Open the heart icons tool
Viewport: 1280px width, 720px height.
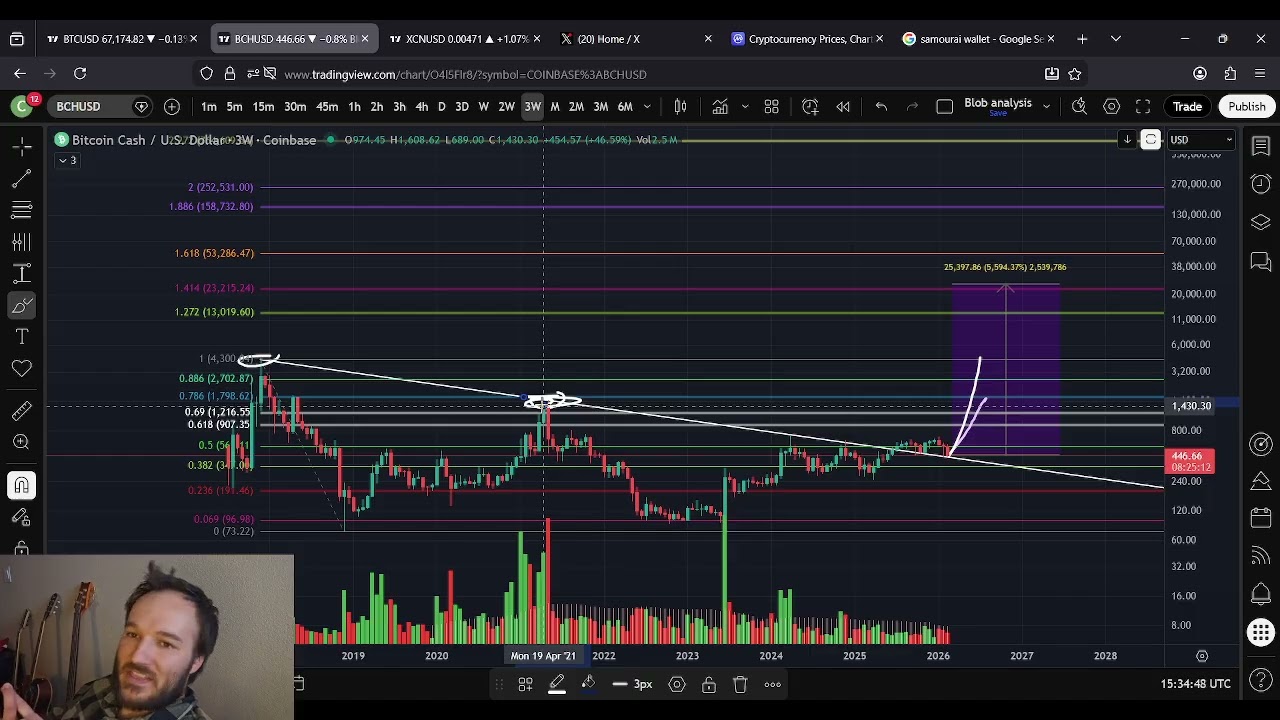tap(21, 370)
